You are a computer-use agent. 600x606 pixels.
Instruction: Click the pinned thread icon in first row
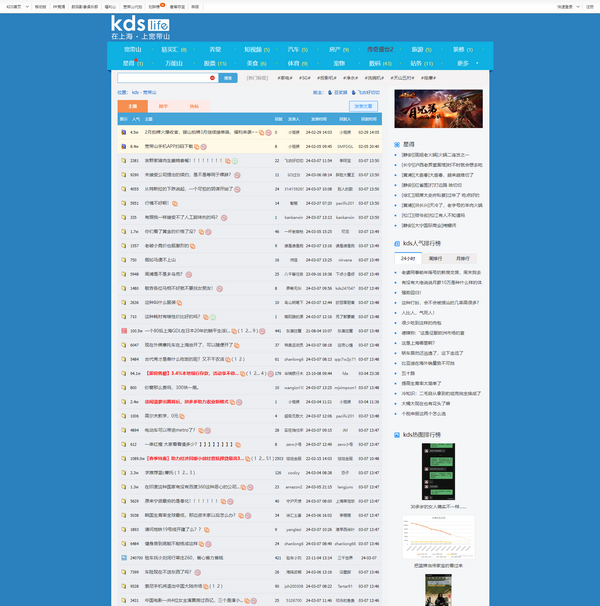[122, 132]
